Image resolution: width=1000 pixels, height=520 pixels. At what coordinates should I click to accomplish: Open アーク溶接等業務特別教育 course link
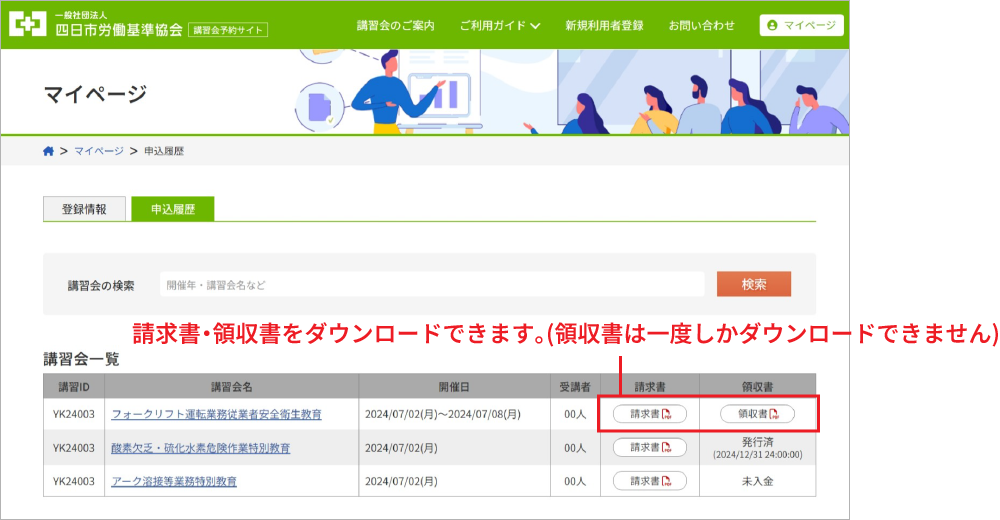pos(174,481)
